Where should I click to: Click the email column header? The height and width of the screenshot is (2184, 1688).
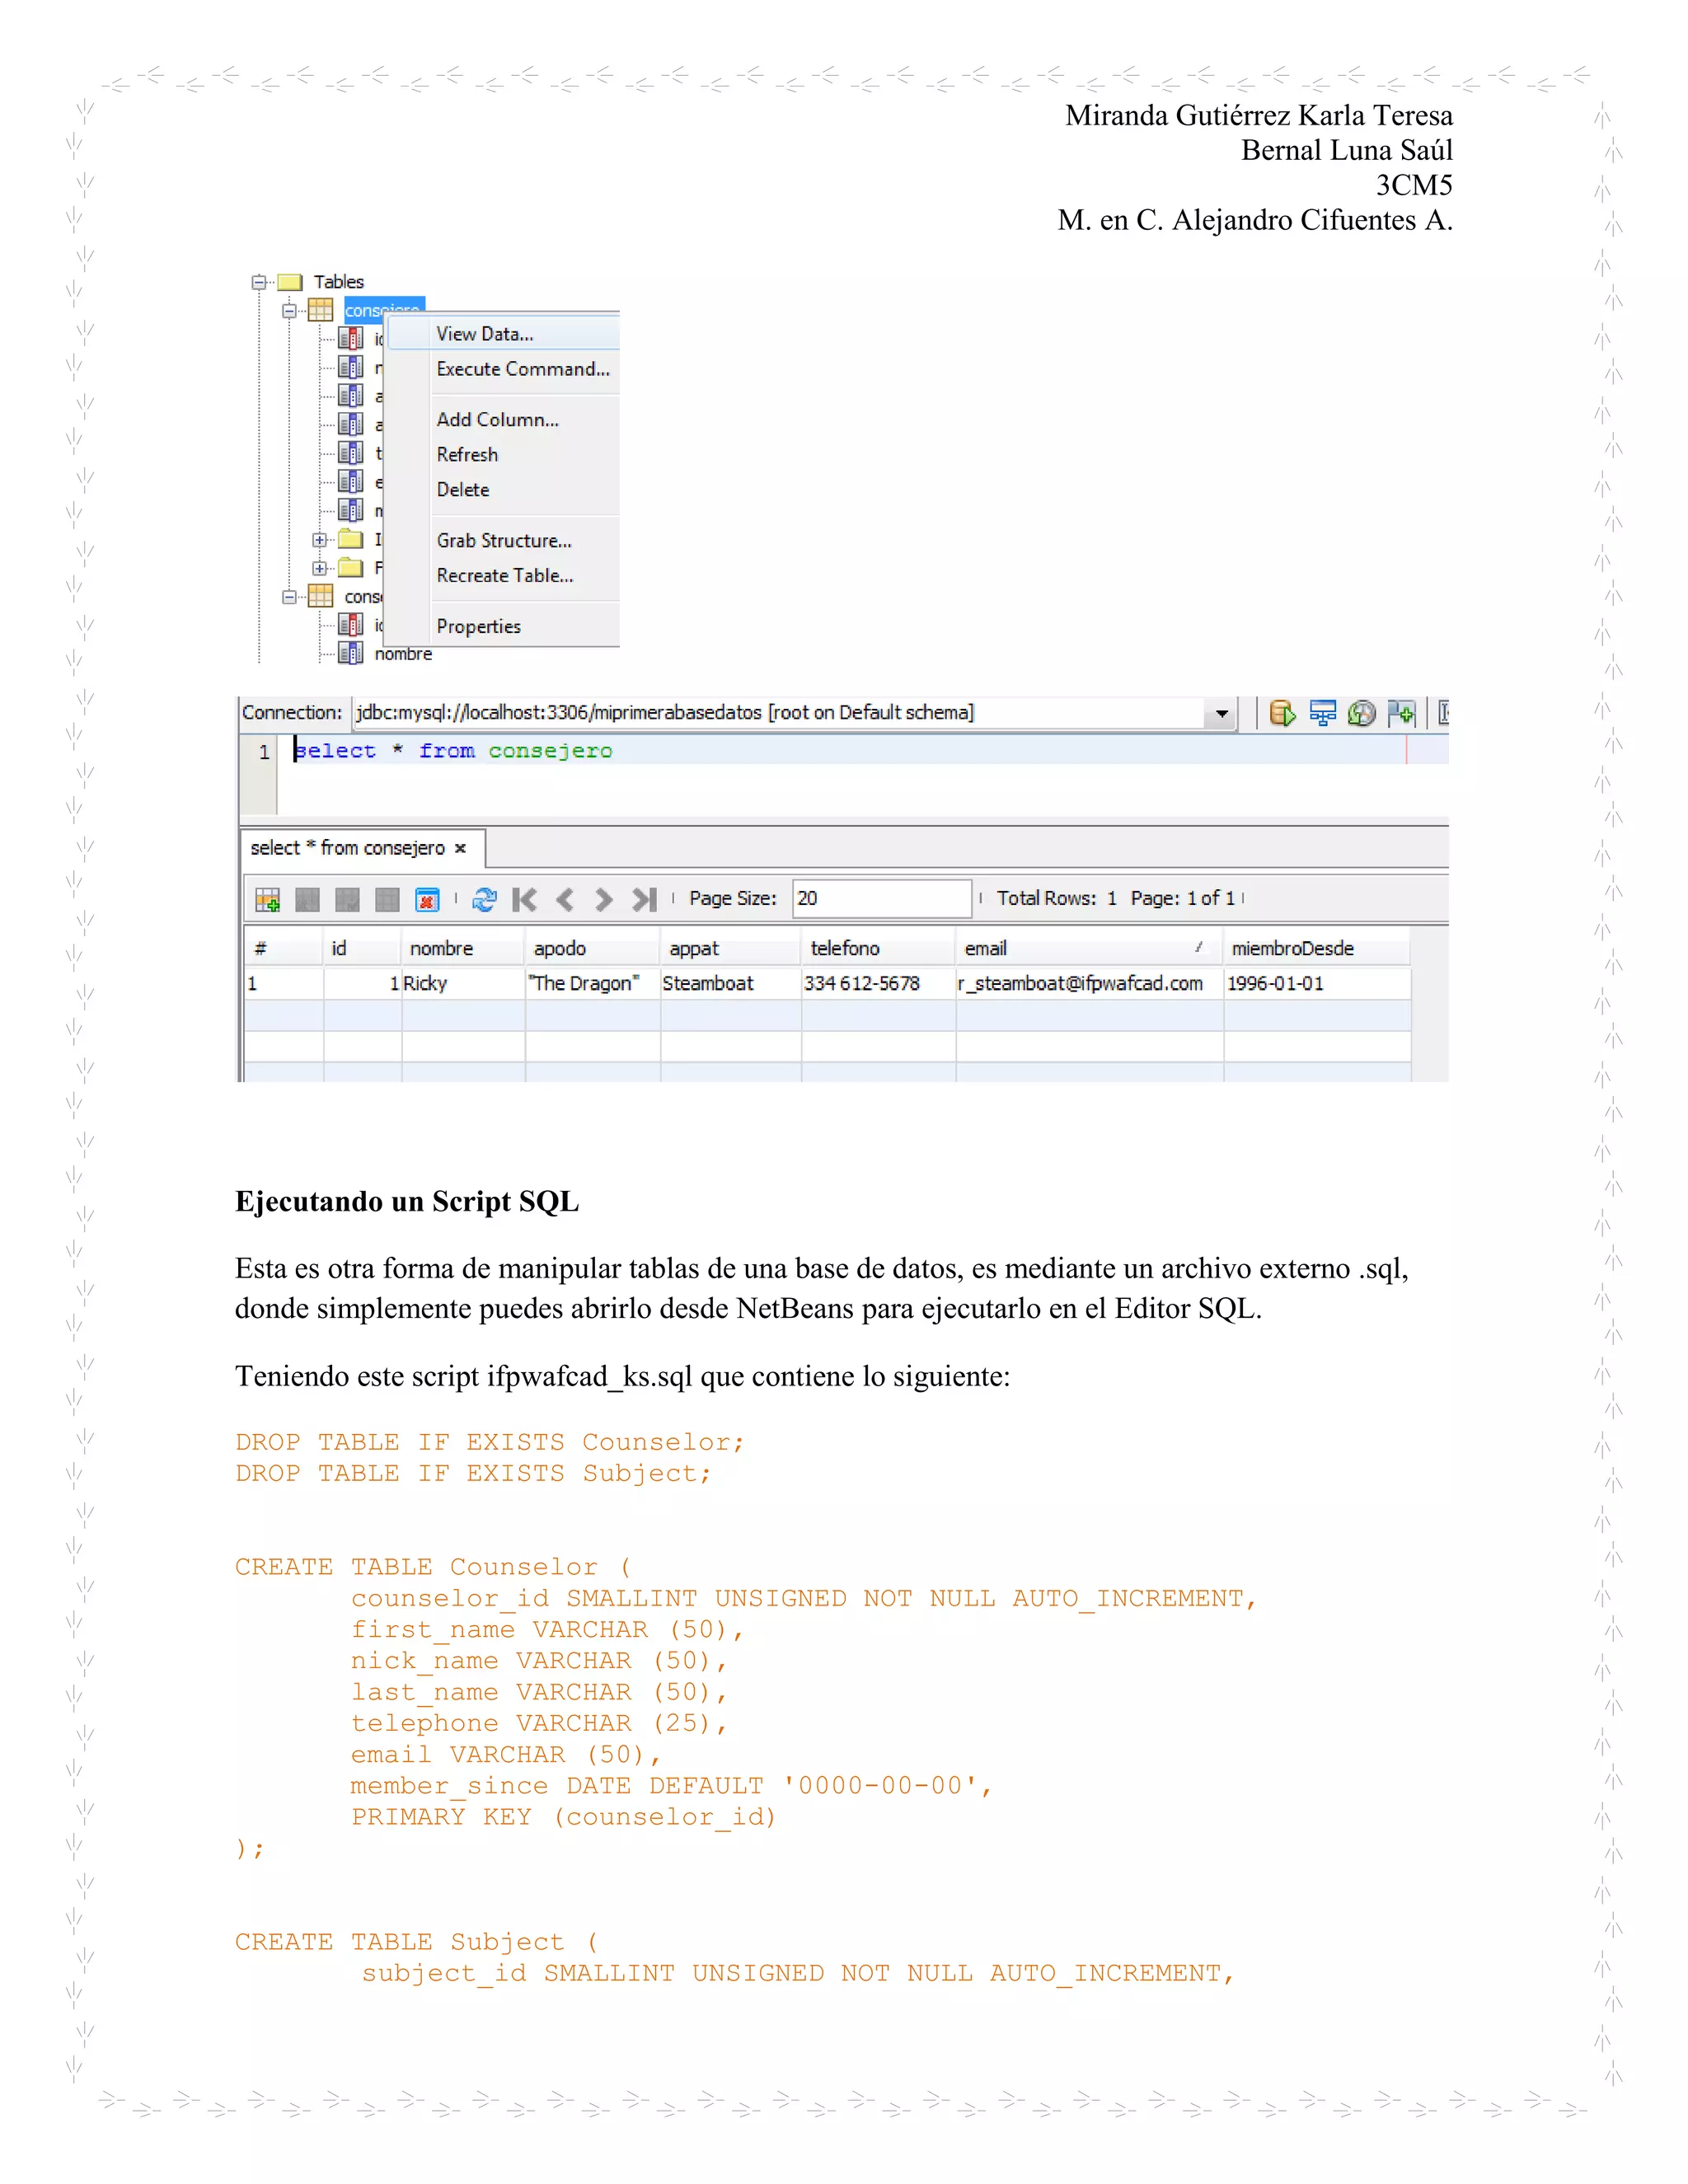1089,948
